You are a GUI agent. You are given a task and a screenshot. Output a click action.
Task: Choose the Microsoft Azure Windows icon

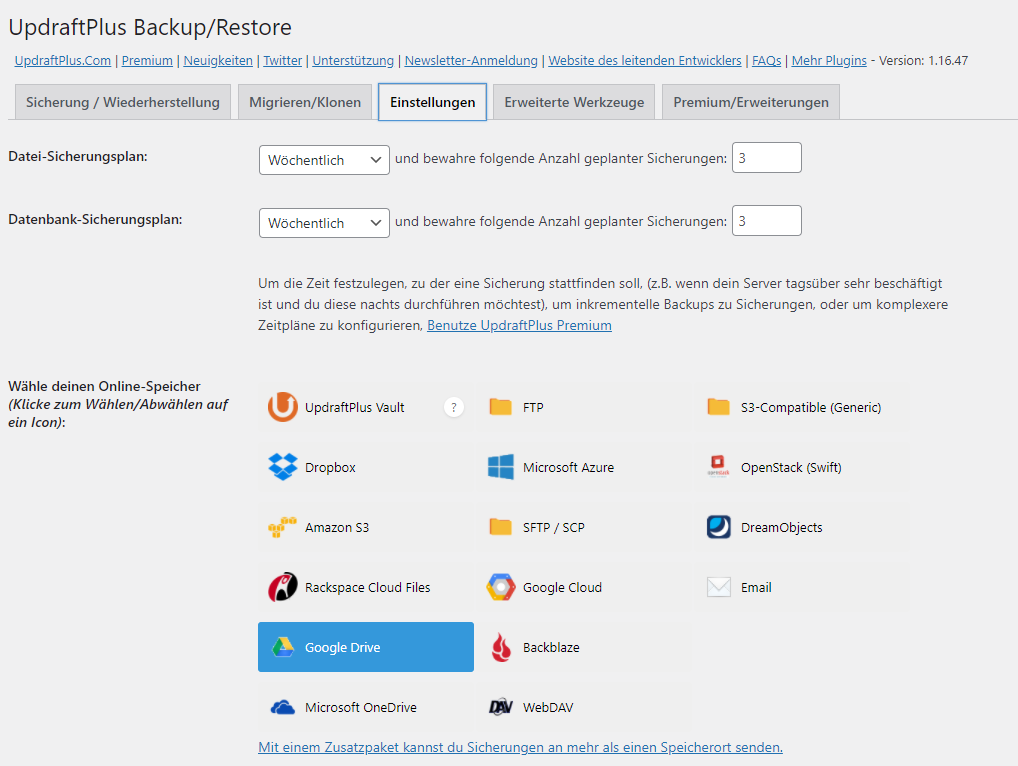501,467
